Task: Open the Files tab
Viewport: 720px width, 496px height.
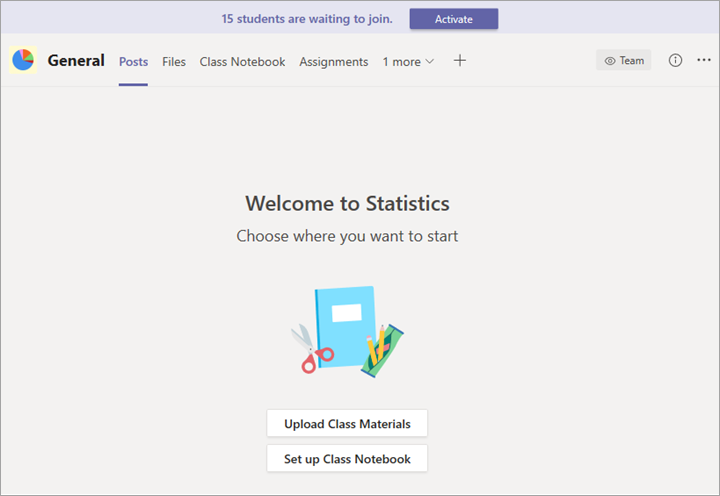Action: point(174,62)
